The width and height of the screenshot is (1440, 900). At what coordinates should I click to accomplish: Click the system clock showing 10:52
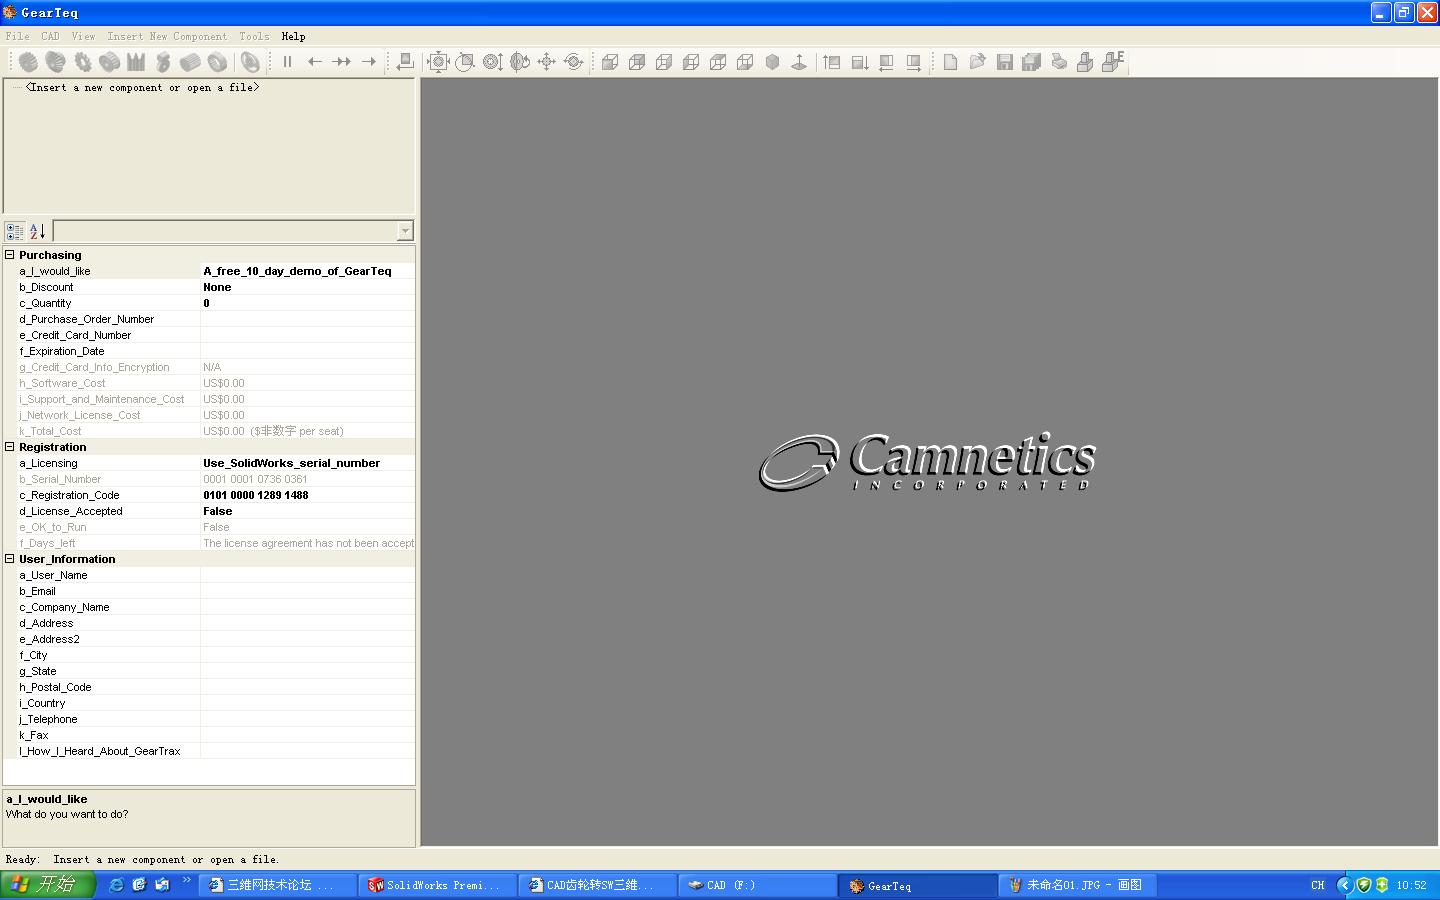(1411, 885)
